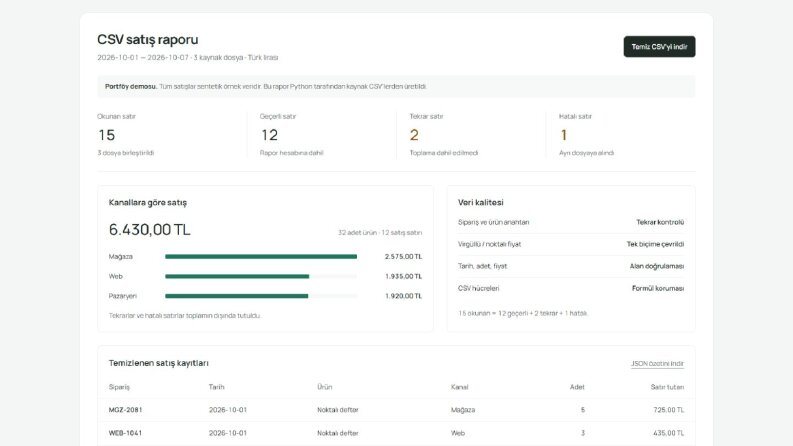793x446 pixels.
Task: Click the Mağaza sales progress bar
Action: [x=261, y=257]
